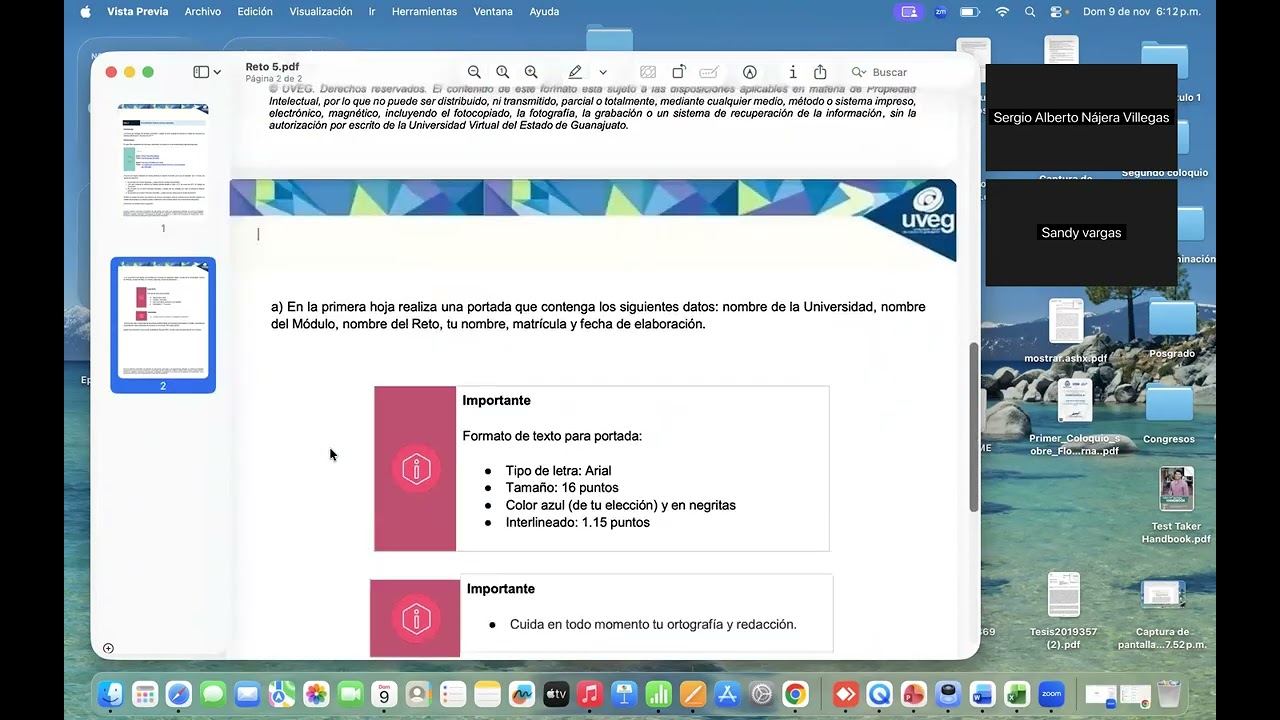Select the Congresos folder on desktop

click(1169, 414)
